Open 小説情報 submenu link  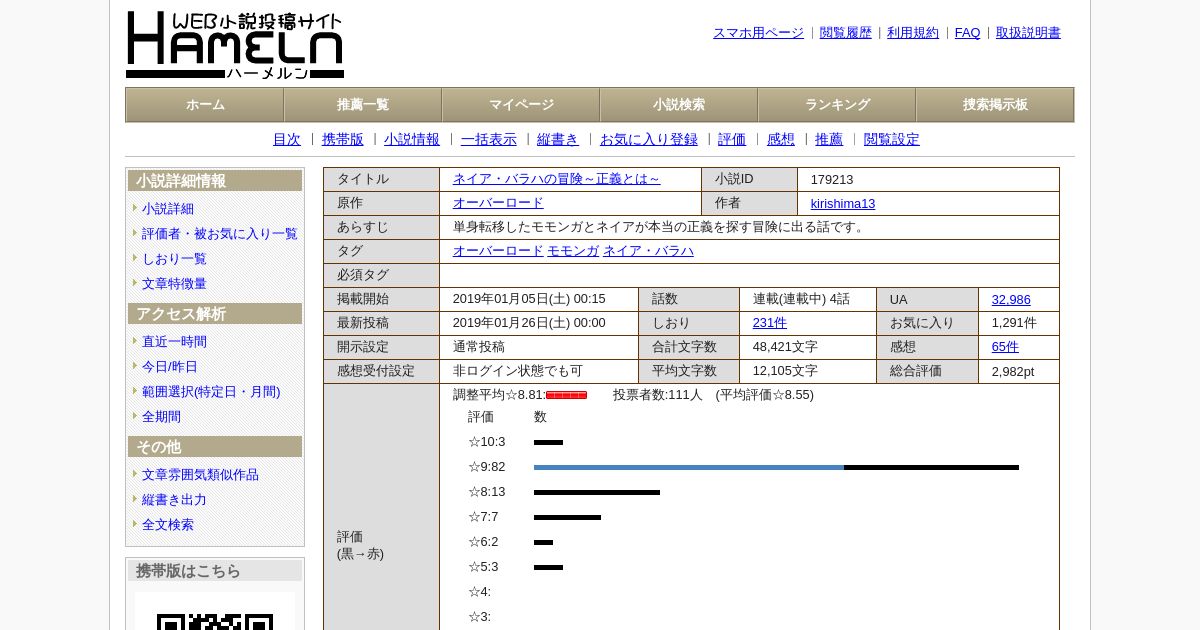point(412,139)
